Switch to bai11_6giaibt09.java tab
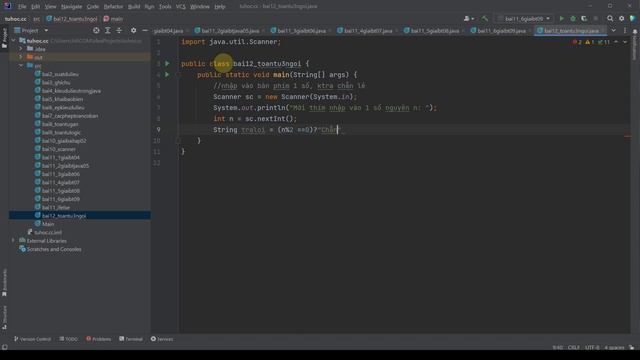The width and height of the screenshot is (640, 360). (x=501, y=31)
